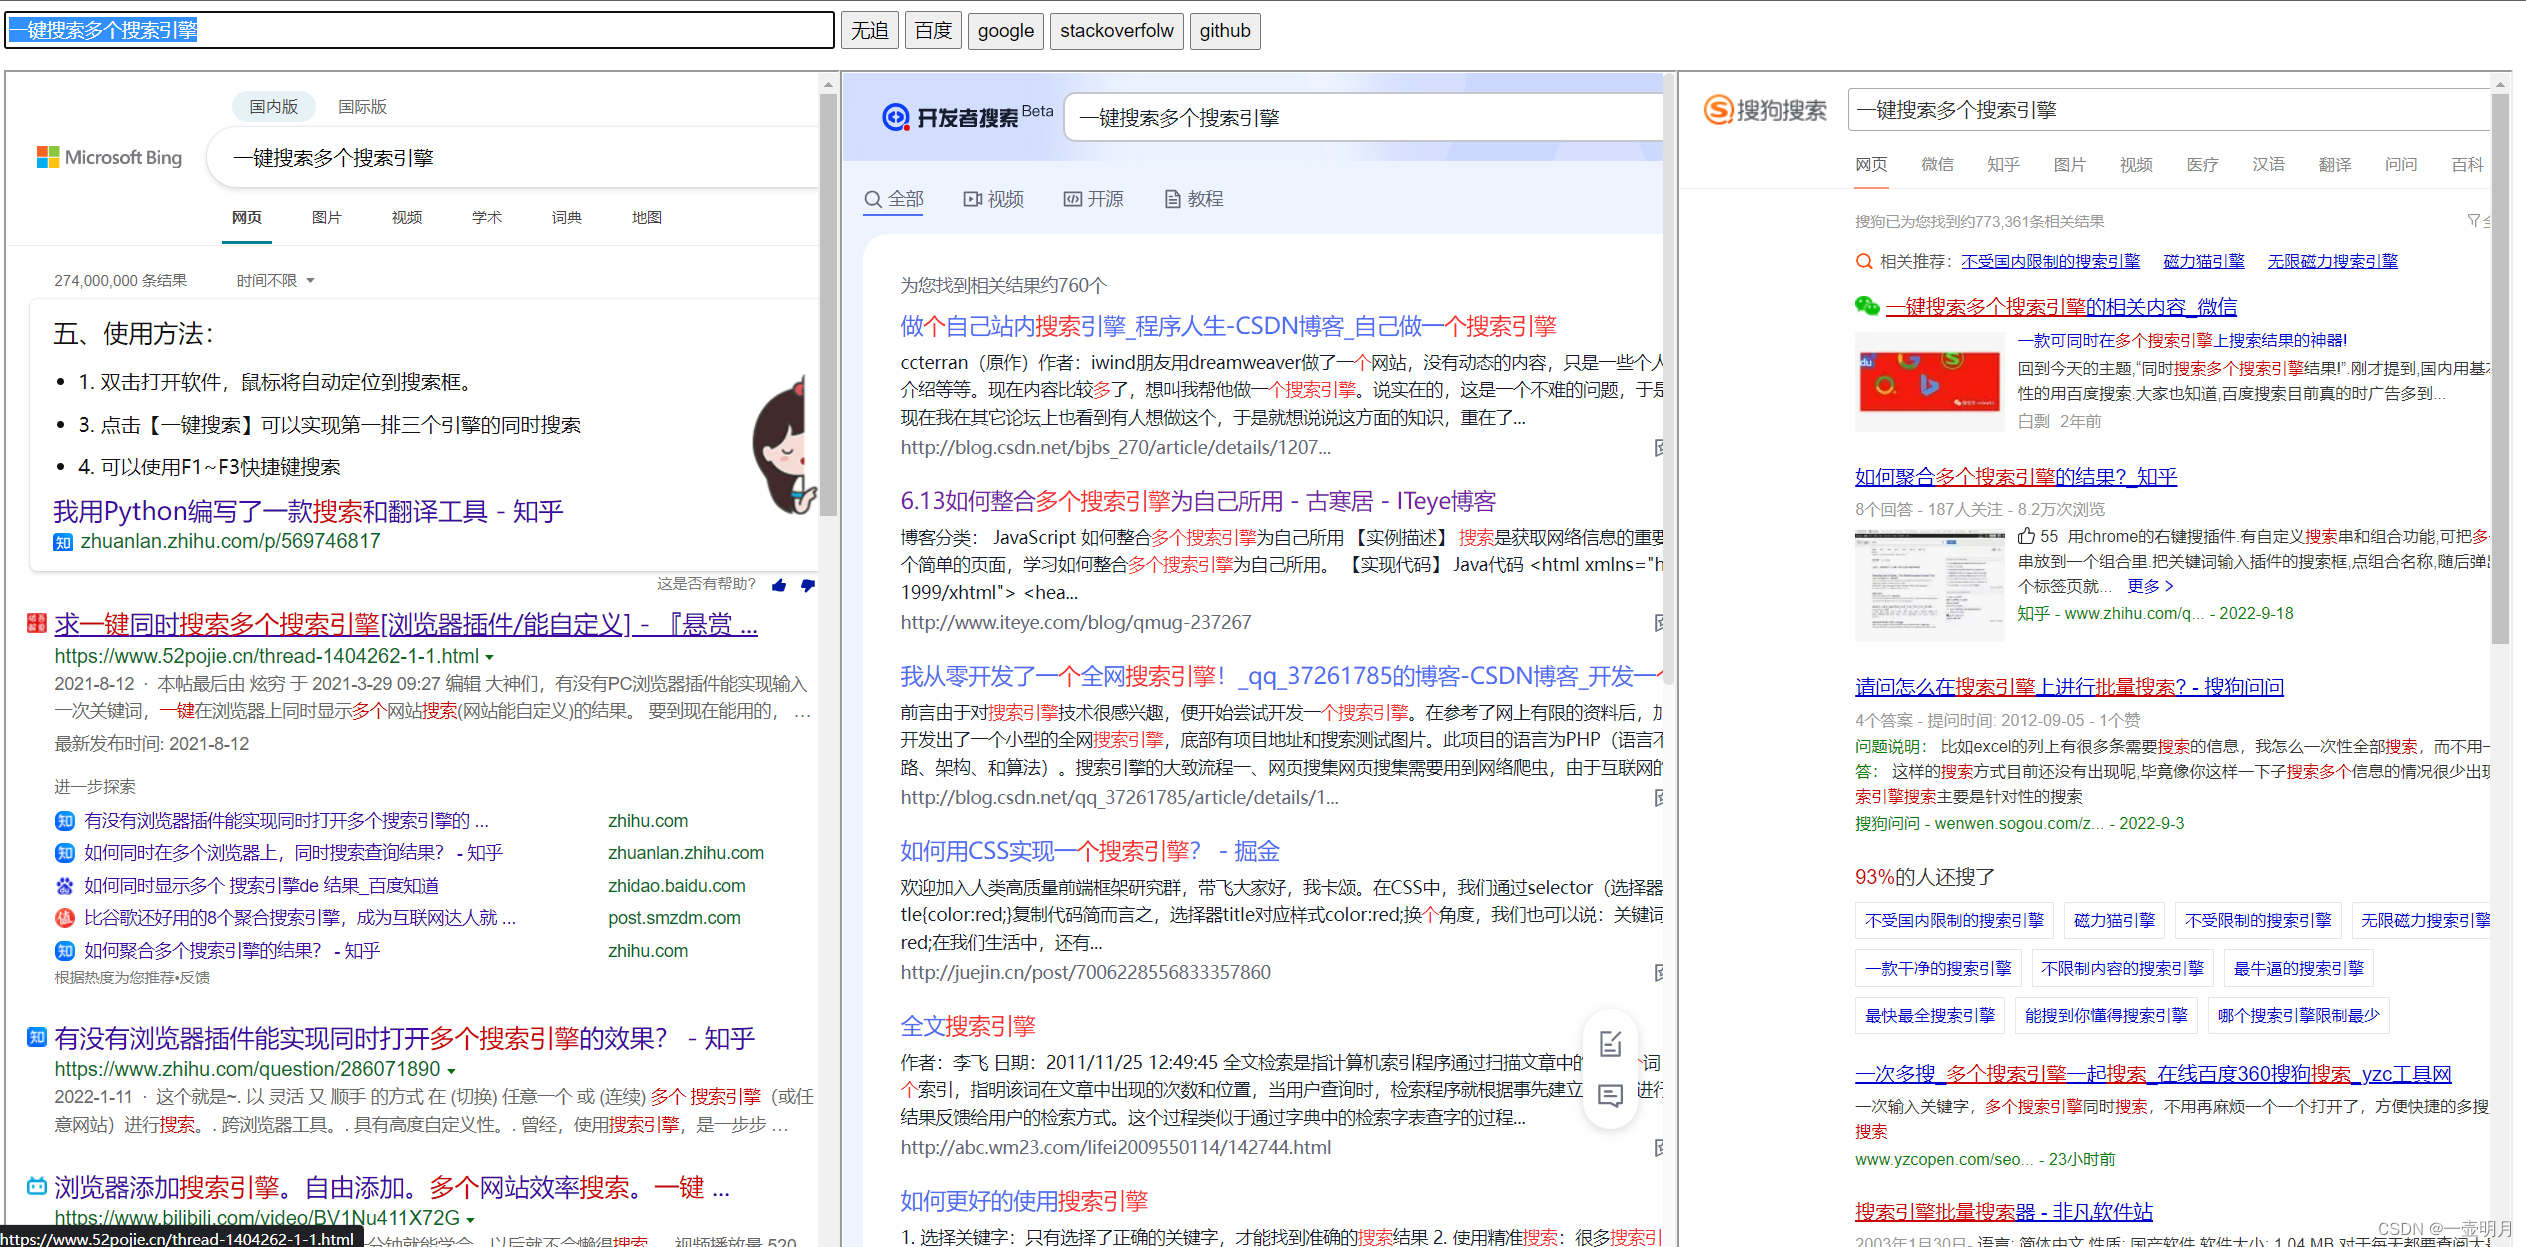Open Sogou 医疗 tab
This screenshot has width=2526, height=1247.
(x=2202, y=164)
